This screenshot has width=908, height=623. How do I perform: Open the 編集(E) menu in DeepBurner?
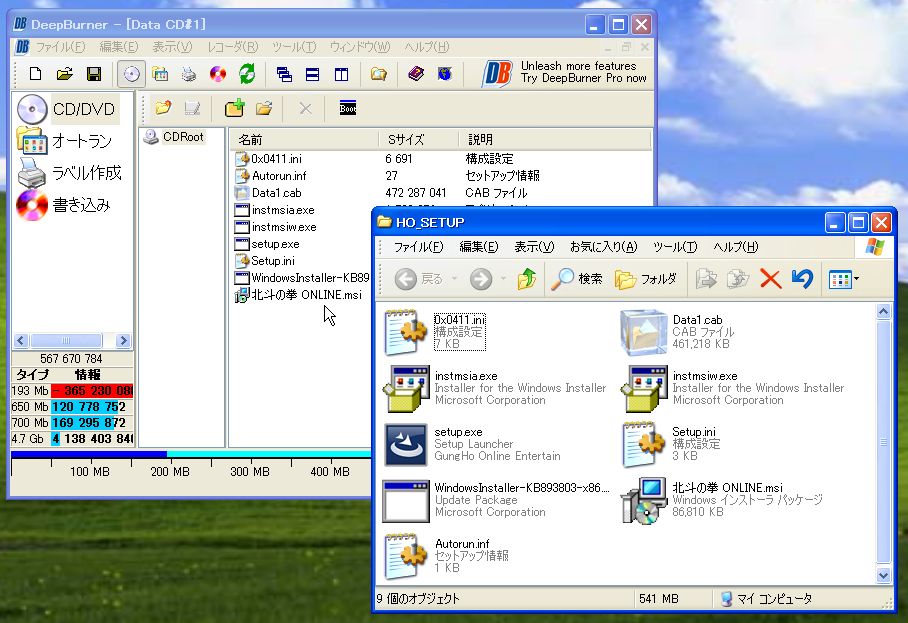[119, 47]
